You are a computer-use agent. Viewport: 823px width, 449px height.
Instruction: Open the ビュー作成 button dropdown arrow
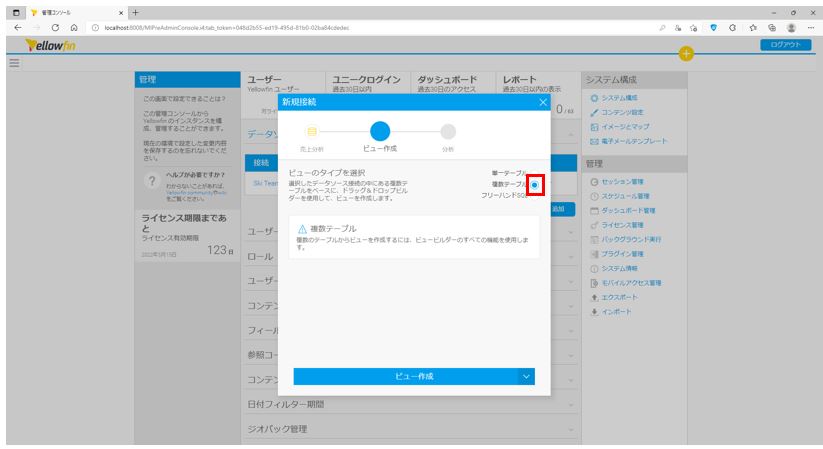click(526, 377)
